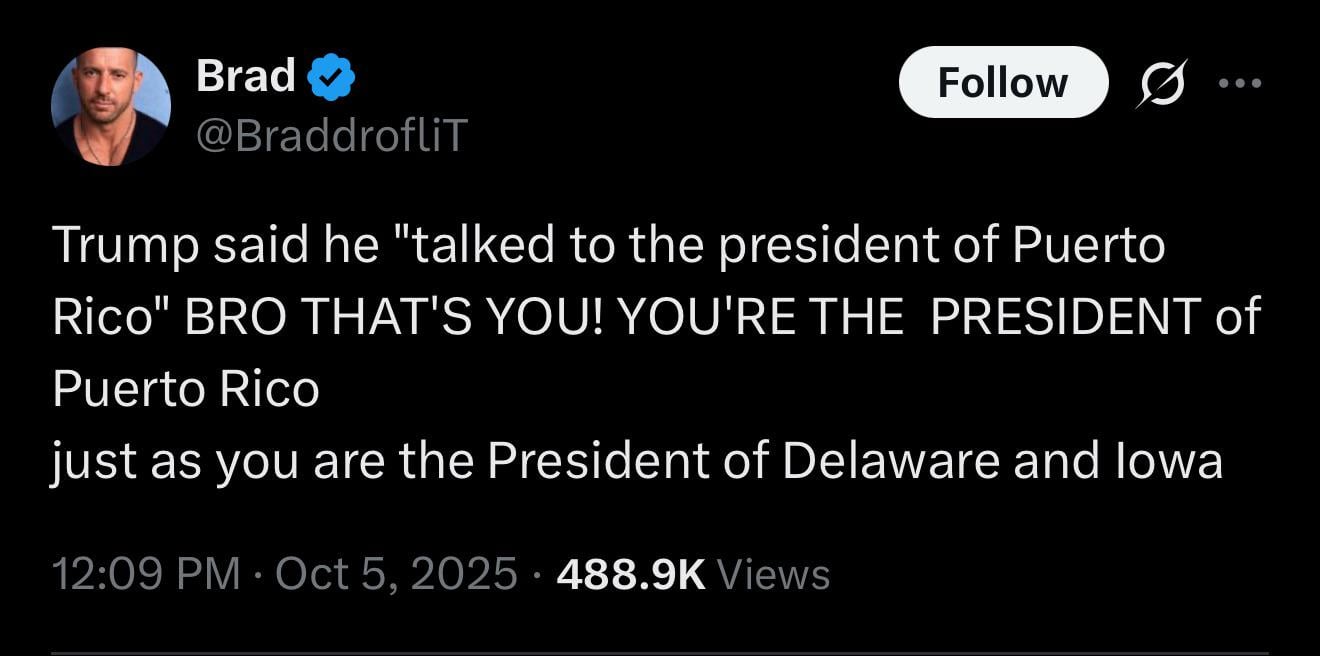The image size is (1320, 656).
Task: Open the 488.9K view count
Action: [632, 574]
